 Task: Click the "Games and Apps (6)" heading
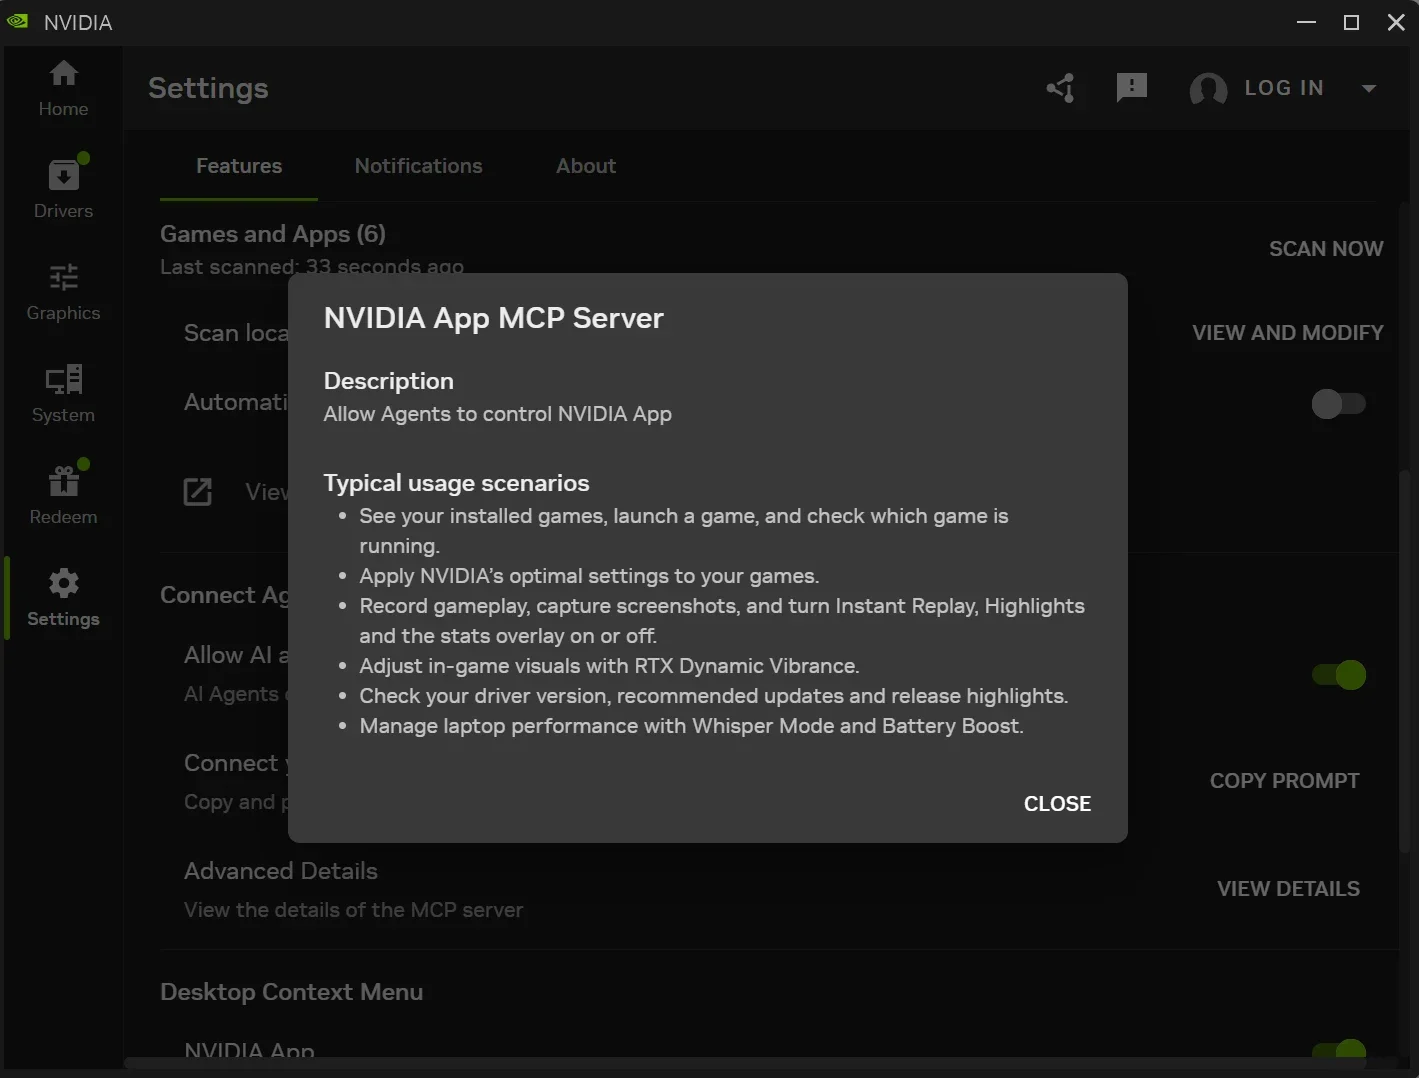coord(273,234)
